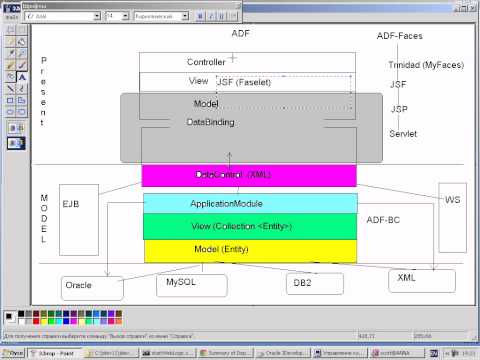Pick the bright red color swatch
The height and width of the screenshot is (360, 480).
tap(36, 321)
